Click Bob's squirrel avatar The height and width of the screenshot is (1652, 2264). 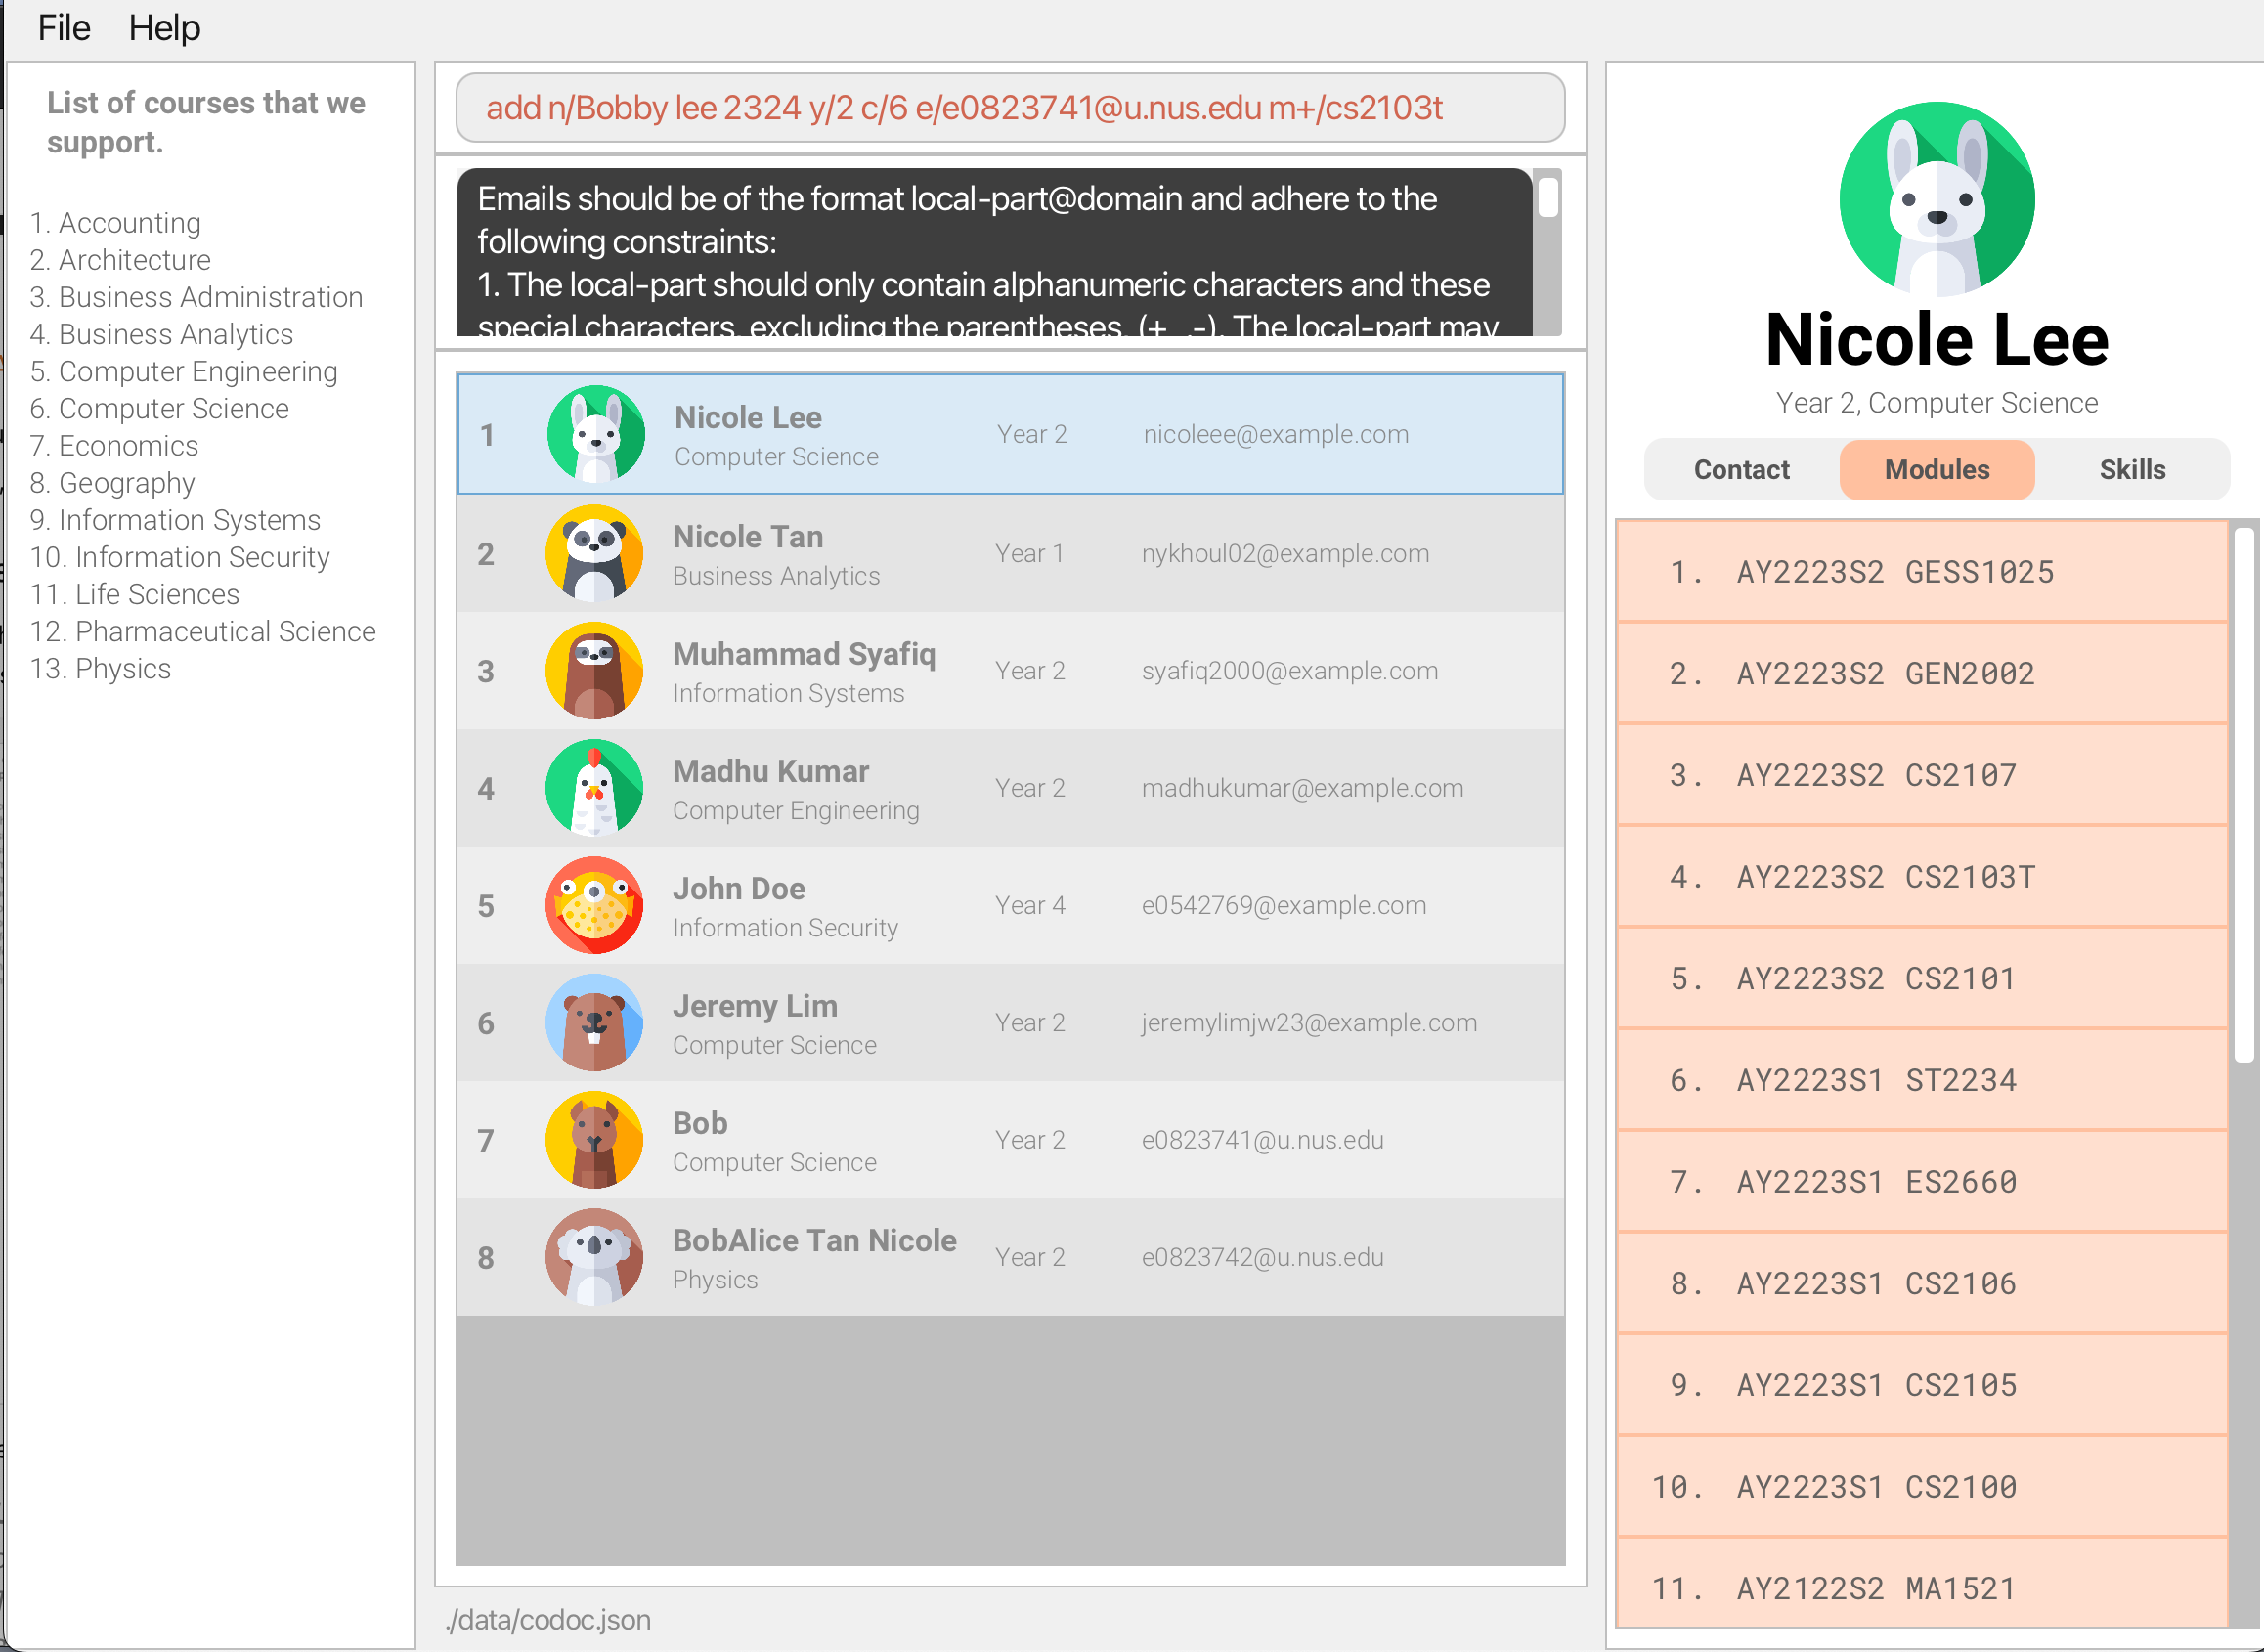594,1140
